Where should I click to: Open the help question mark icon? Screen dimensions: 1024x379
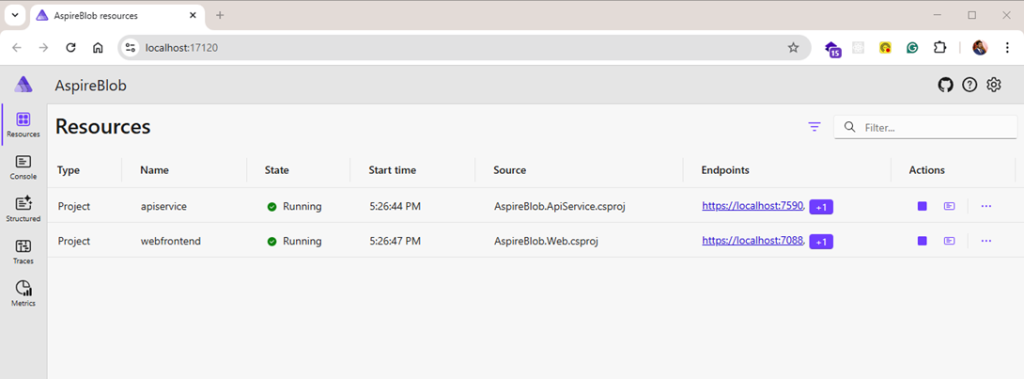(970, 84)
